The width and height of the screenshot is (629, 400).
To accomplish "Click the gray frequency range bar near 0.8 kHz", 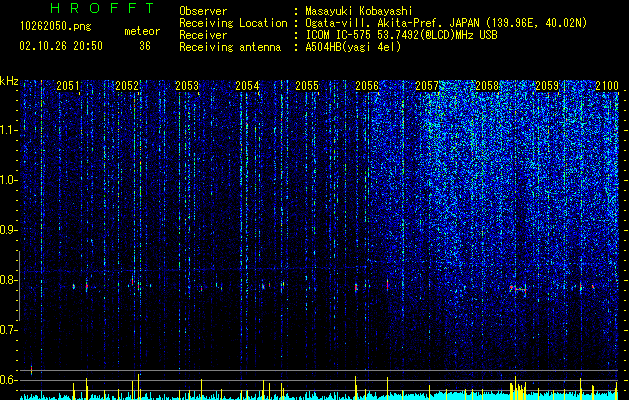I will [x=19, y=286].
